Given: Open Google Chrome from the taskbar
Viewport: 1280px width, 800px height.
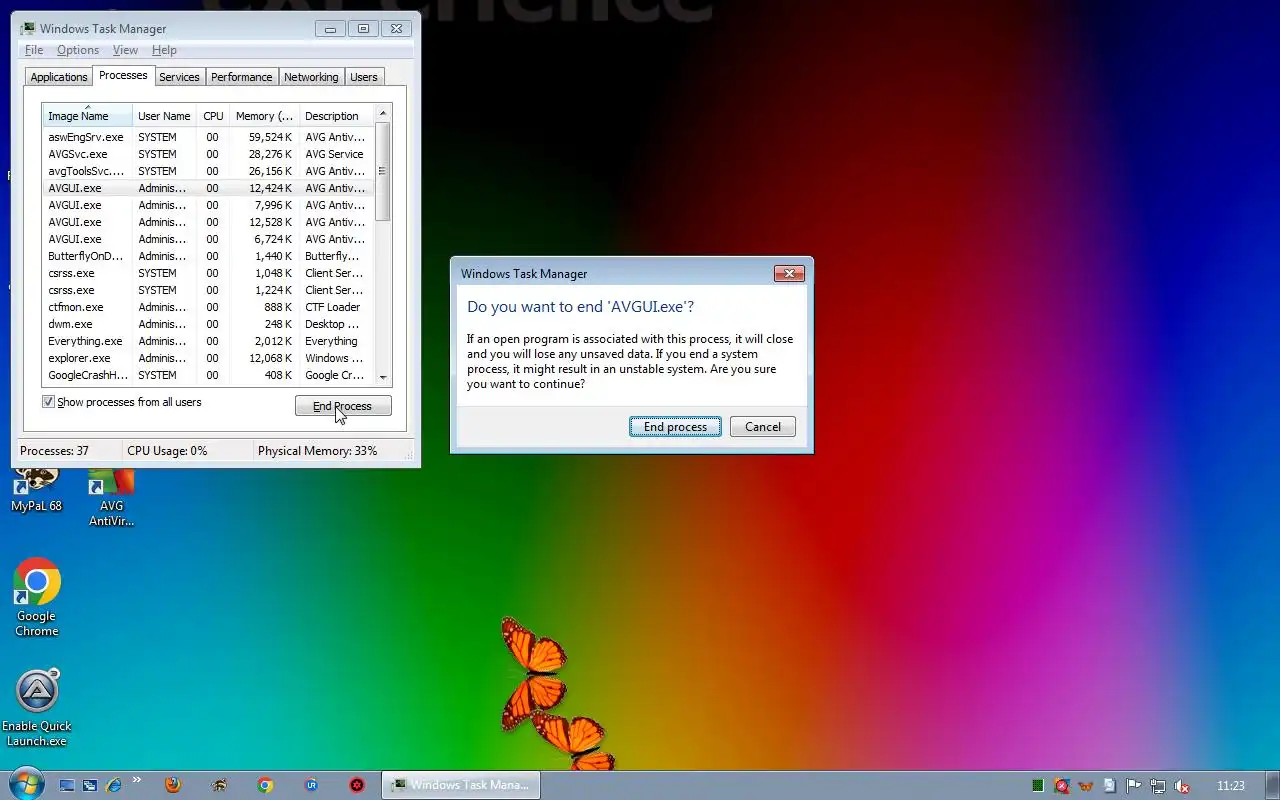Looking at the screenshot, I should [265, 786].
